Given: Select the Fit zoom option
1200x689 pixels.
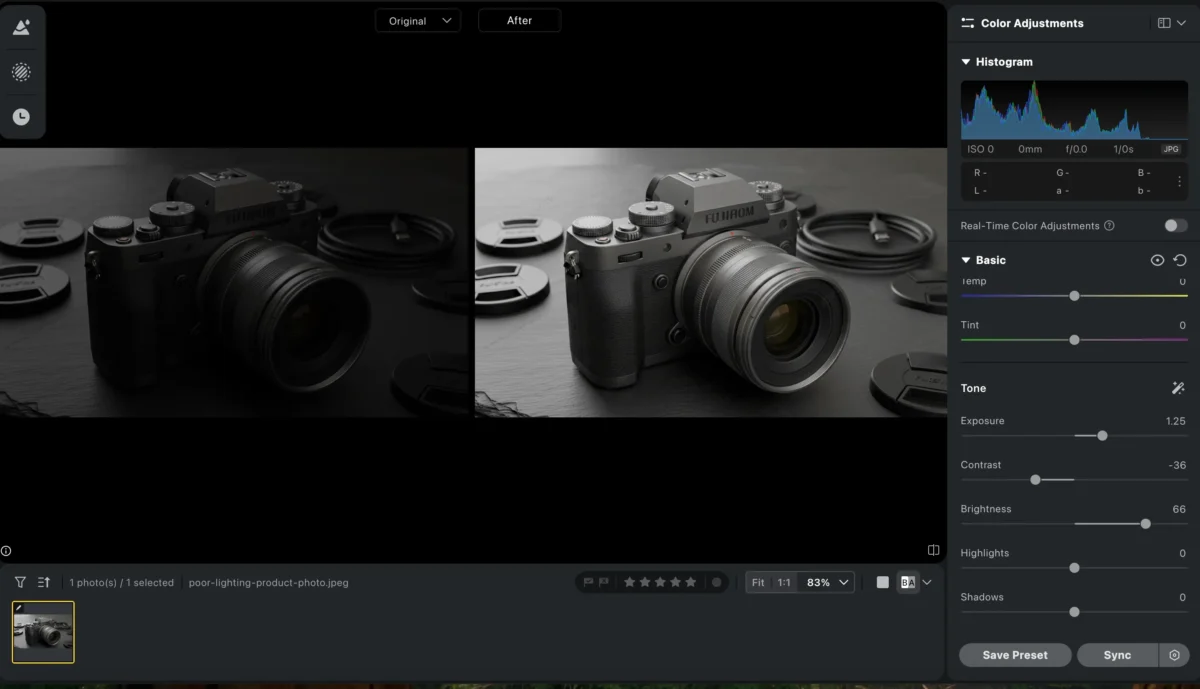Looking at the screenshot, I should point(758,582).
